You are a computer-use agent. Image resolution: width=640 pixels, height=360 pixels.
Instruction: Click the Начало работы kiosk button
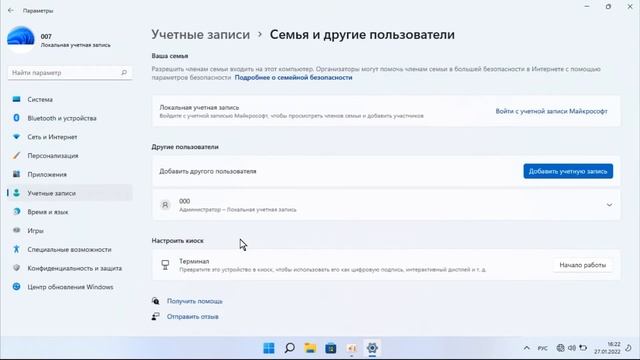click(582, 265)
